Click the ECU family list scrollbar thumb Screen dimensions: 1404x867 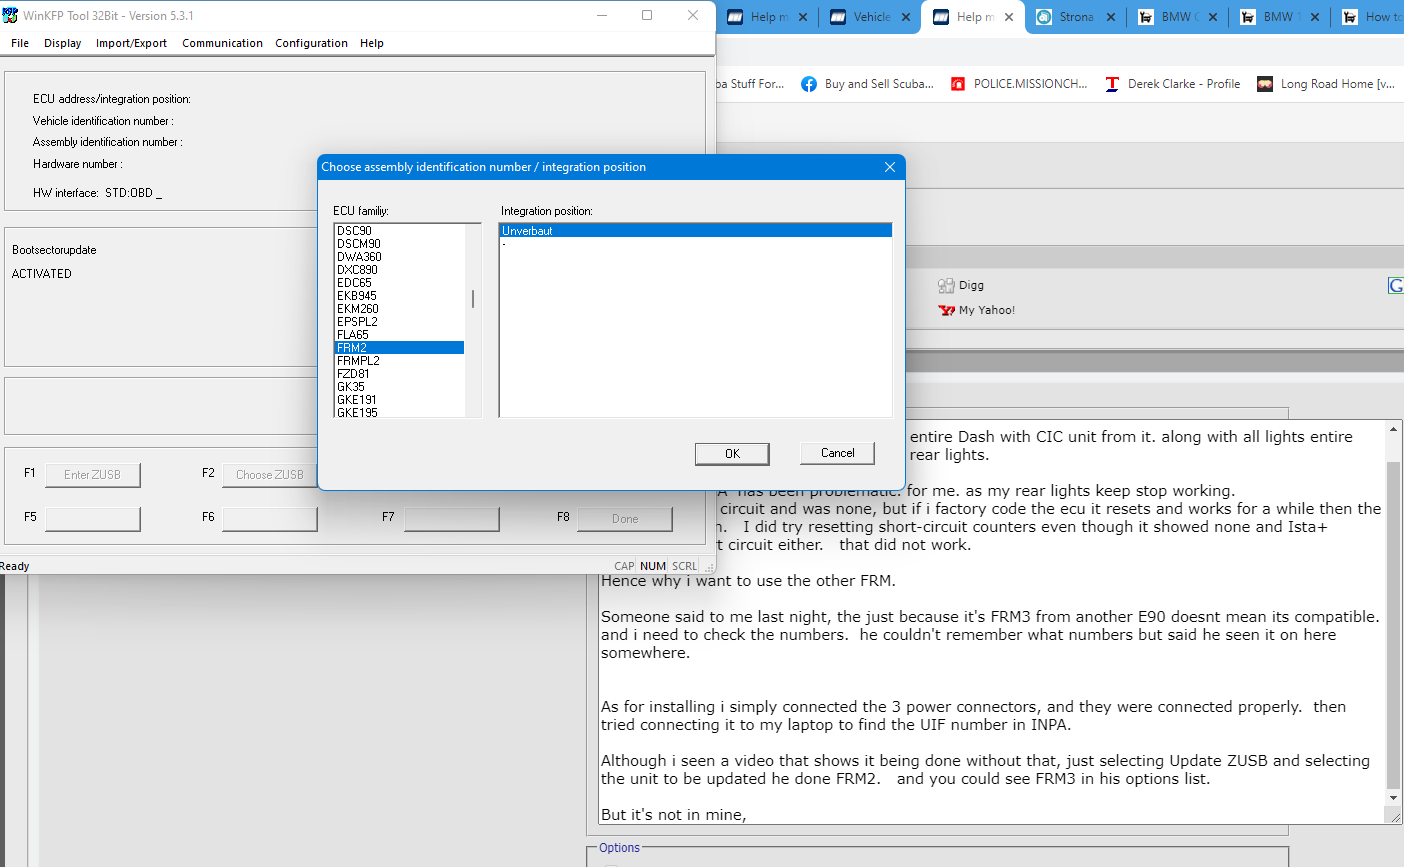(473, 299)
